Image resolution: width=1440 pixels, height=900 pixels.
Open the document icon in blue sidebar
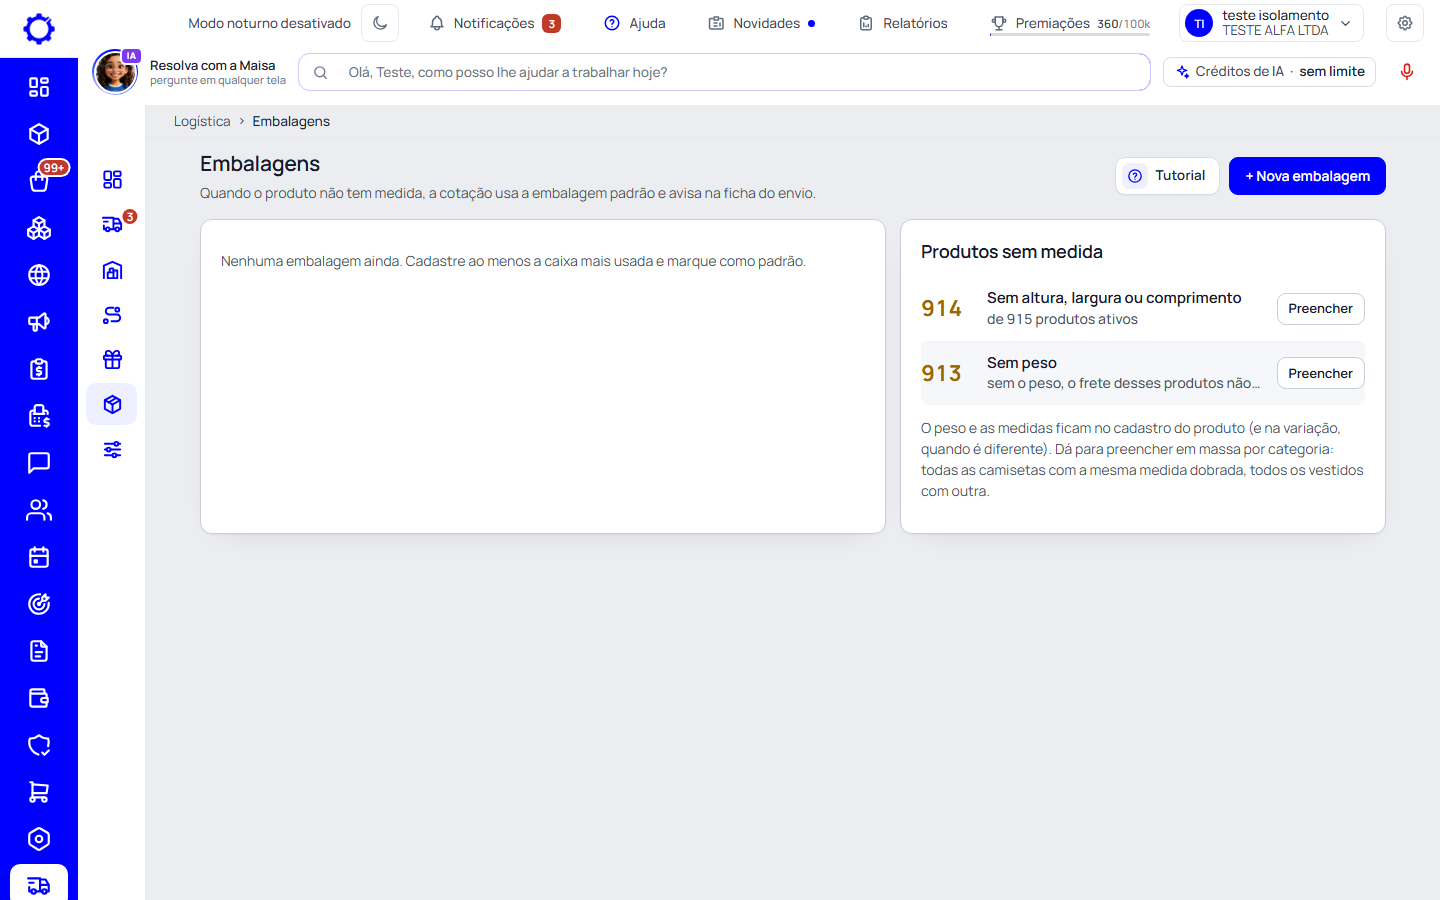[39, 651]
